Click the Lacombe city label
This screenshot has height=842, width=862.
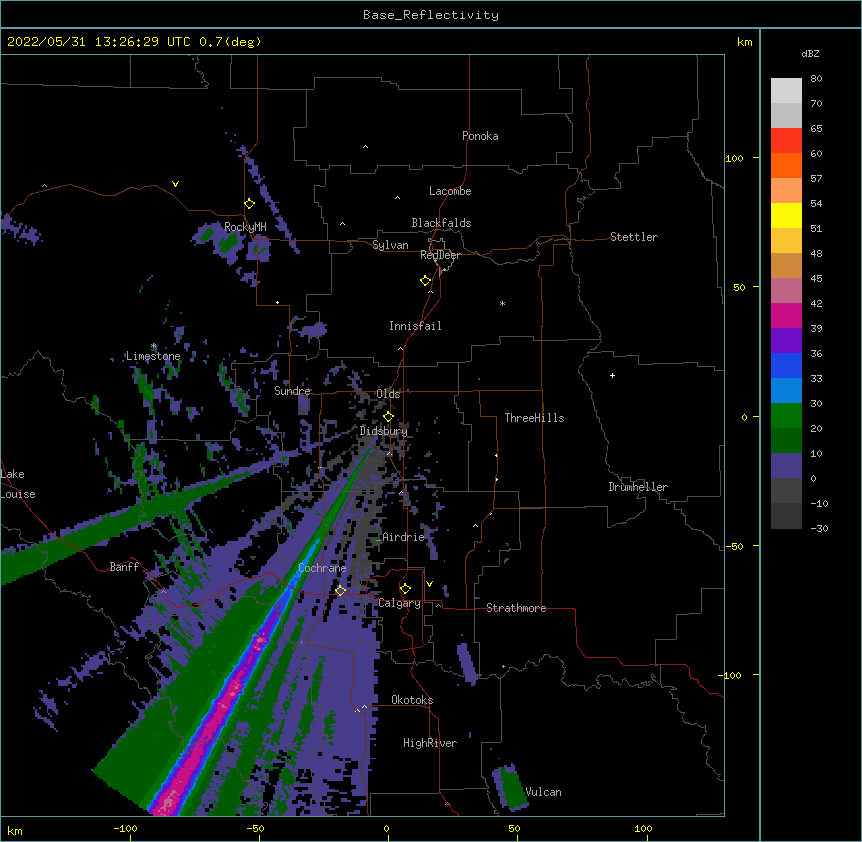click(x=450, y=191)
